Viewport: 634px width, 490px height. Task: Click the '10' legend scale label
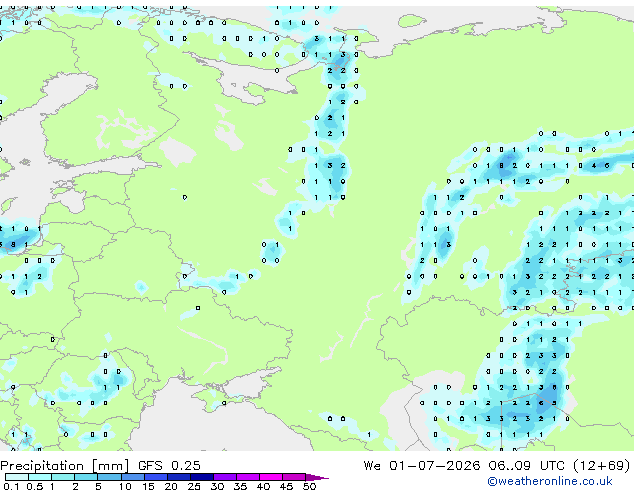125,486
